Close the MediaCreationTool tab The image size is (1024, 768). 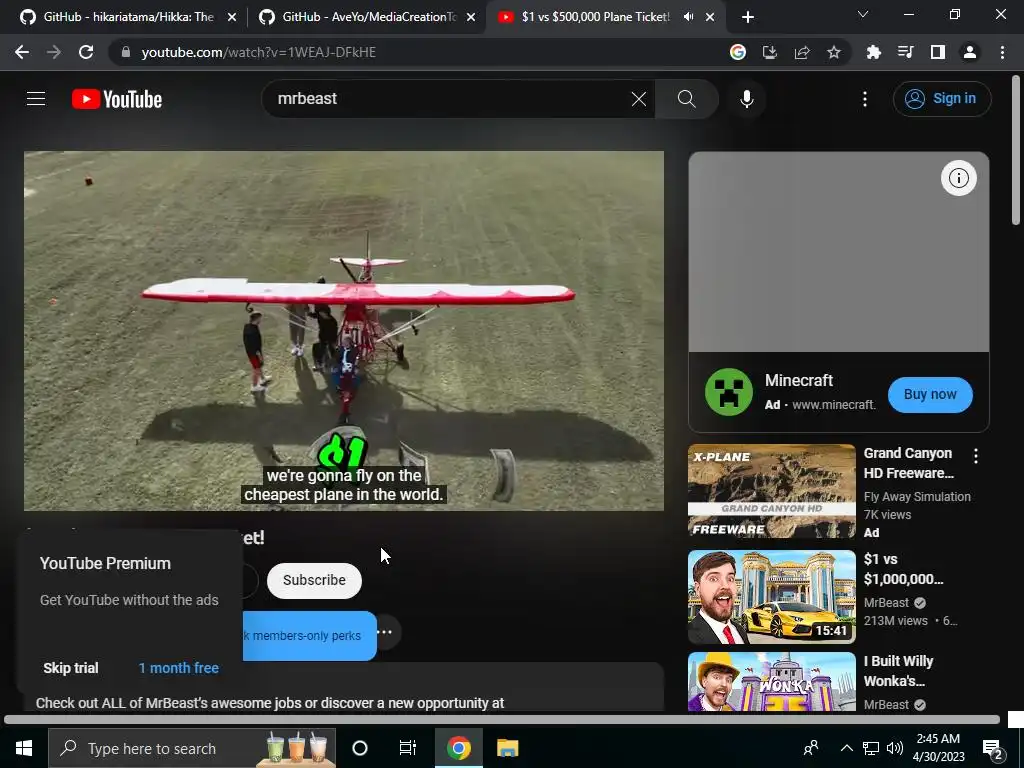[471, 18]
